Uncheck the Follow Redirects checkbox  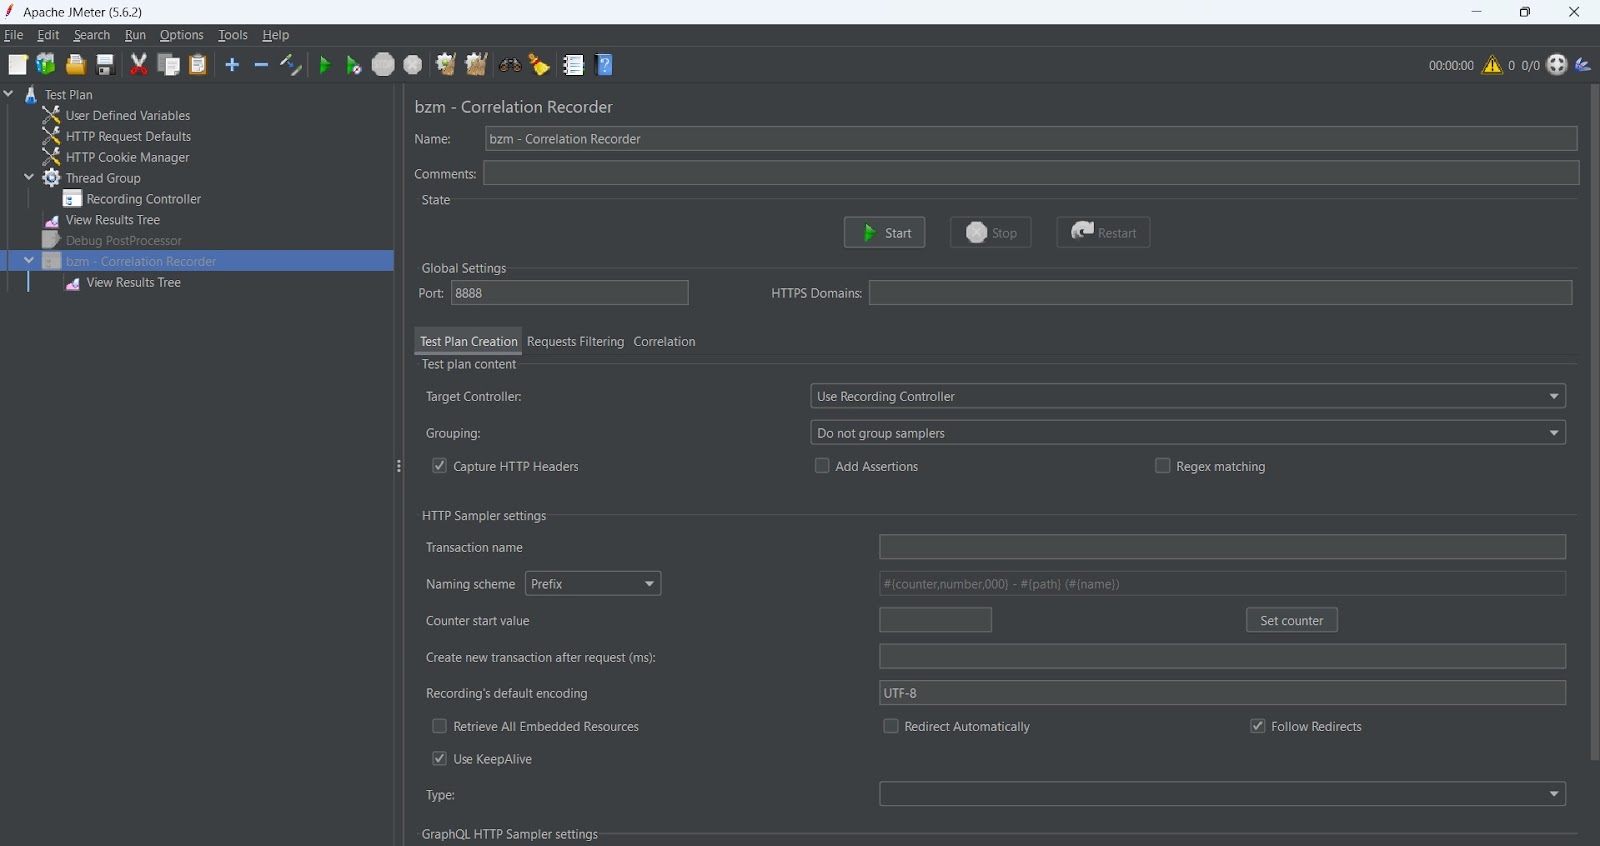click(1257, 726)
